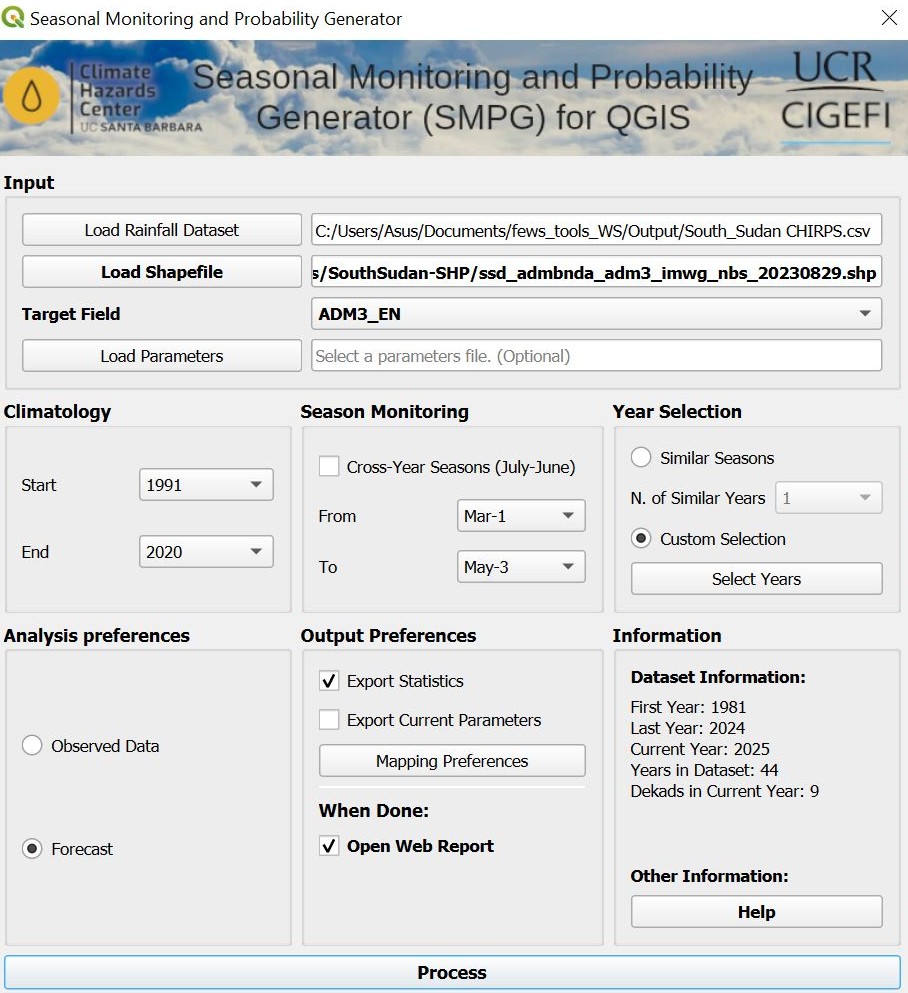This screenshot has width=908, height=993.
Task: Click the QGIS logo icon in title bar
Action: (x=14, y=19)
